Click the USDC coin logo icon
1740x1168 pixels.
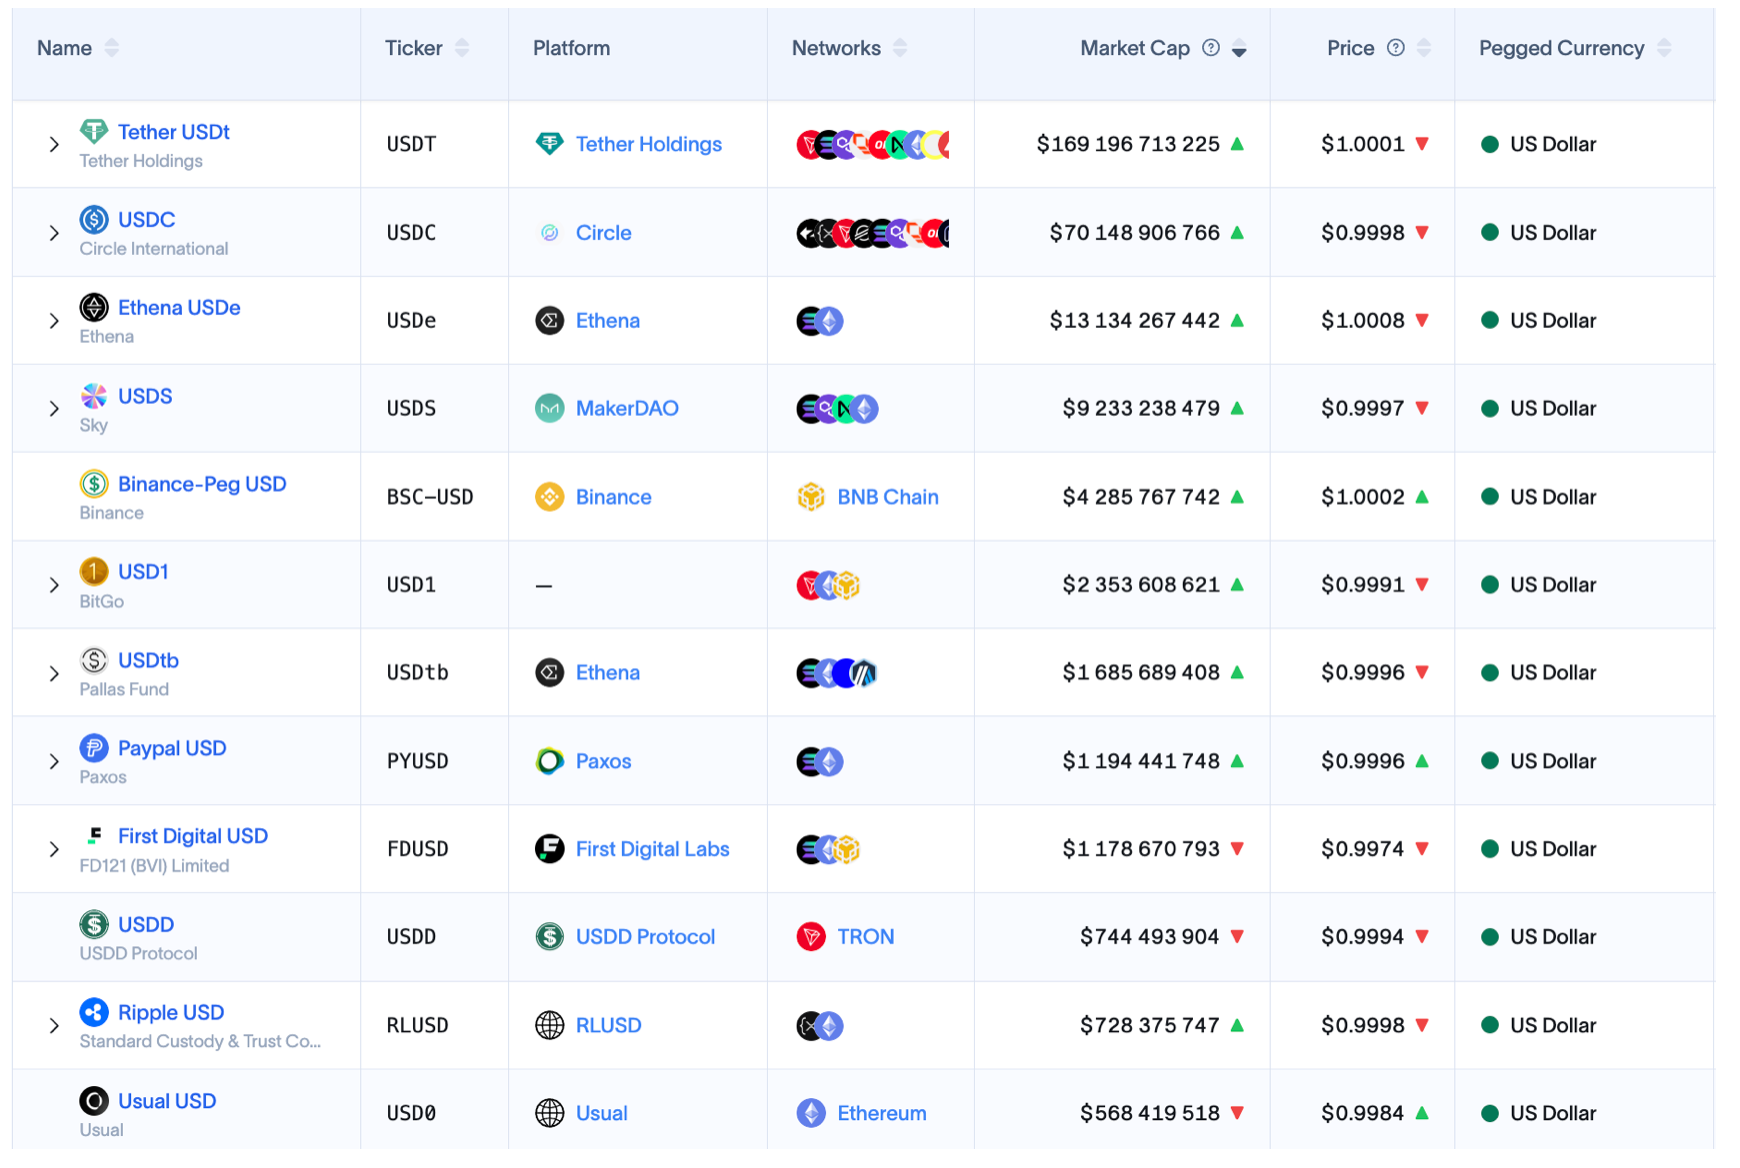click(x=94, y=219)
